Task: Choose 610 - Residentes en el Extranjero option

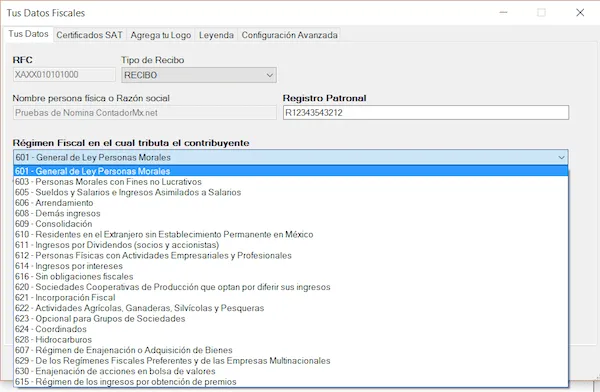Action: [291, 234]
